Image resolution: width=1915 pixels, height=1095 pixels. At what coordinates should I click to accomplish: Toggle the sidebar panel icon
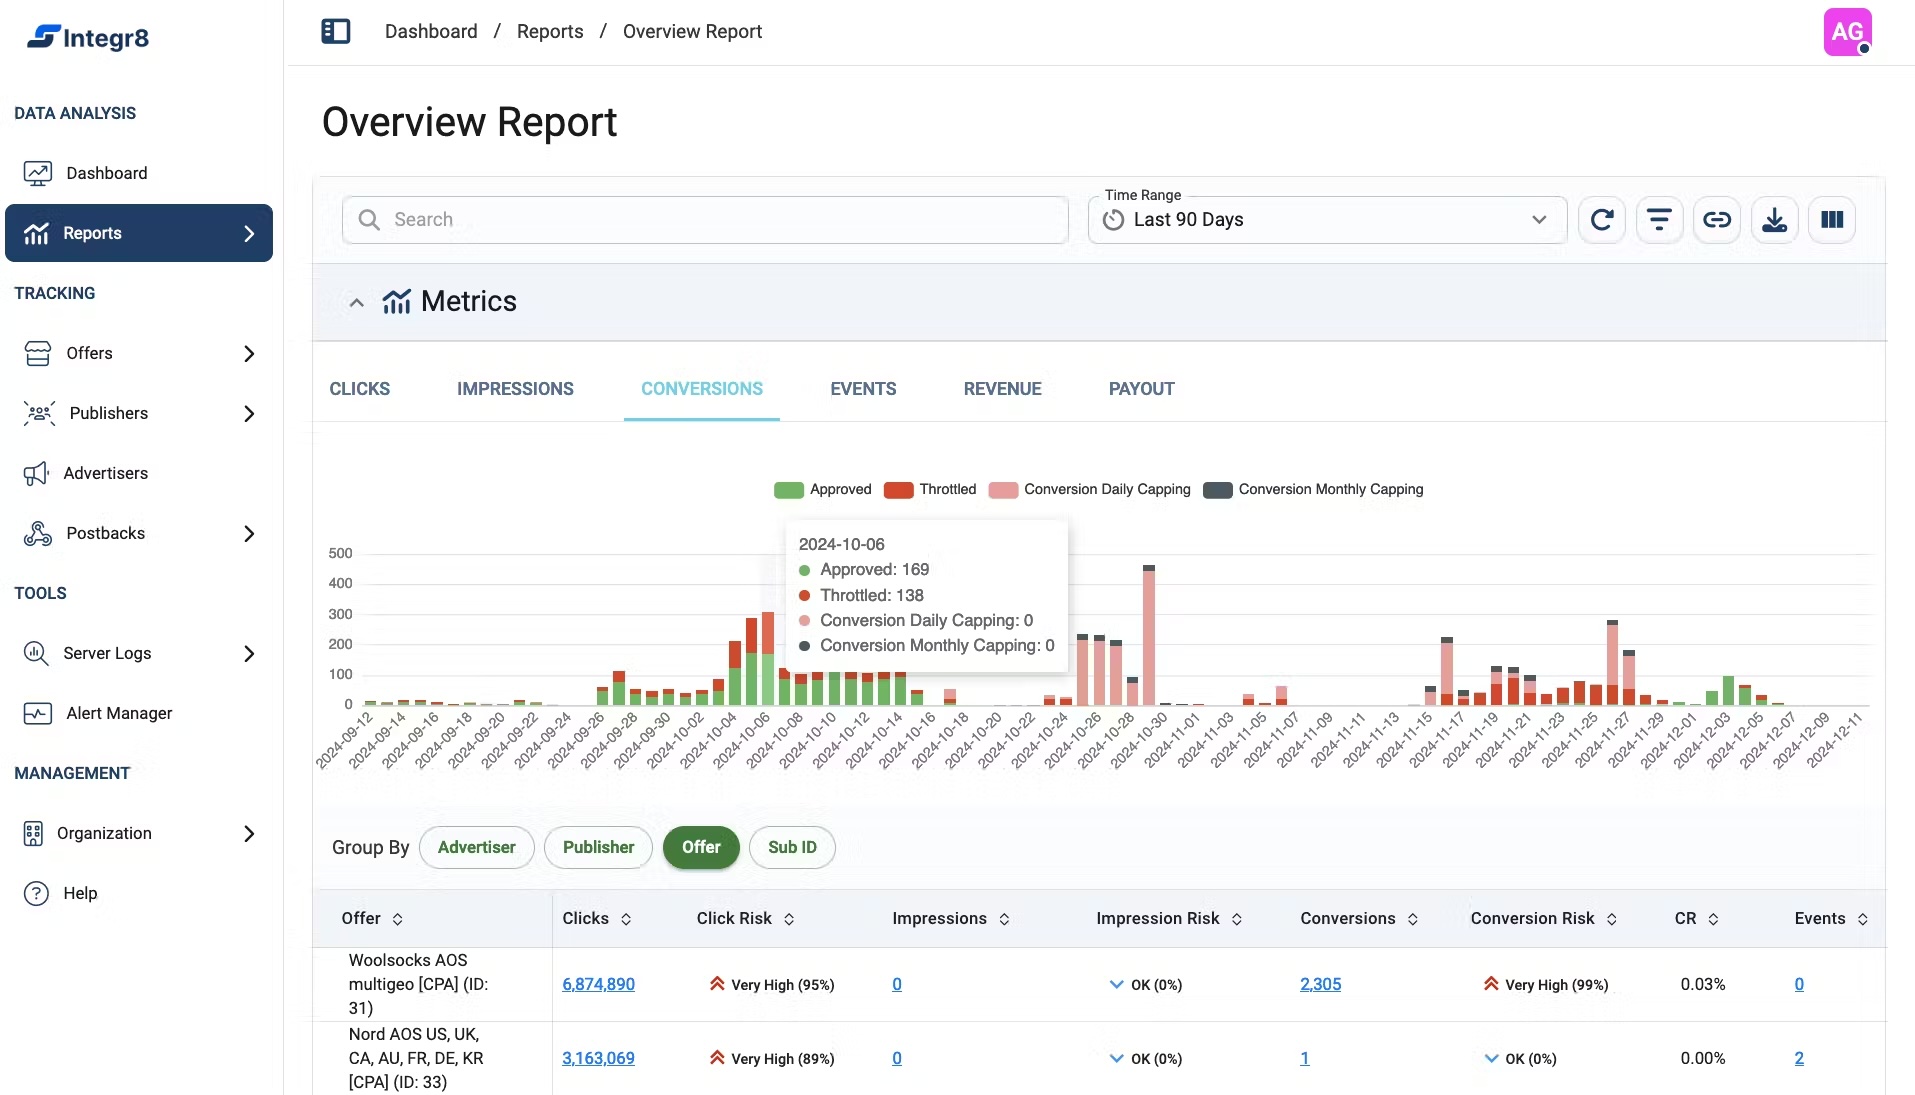click(335, 31)
